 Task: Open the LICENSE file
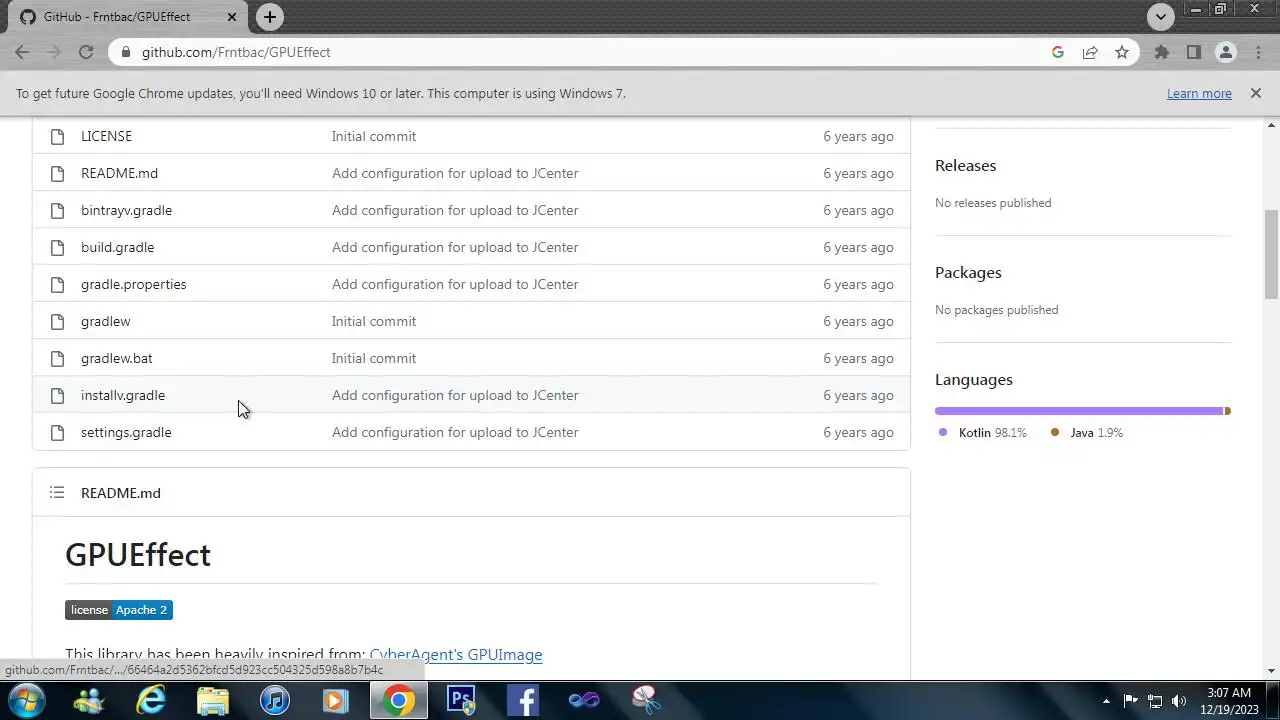click(x=106, y=136)
